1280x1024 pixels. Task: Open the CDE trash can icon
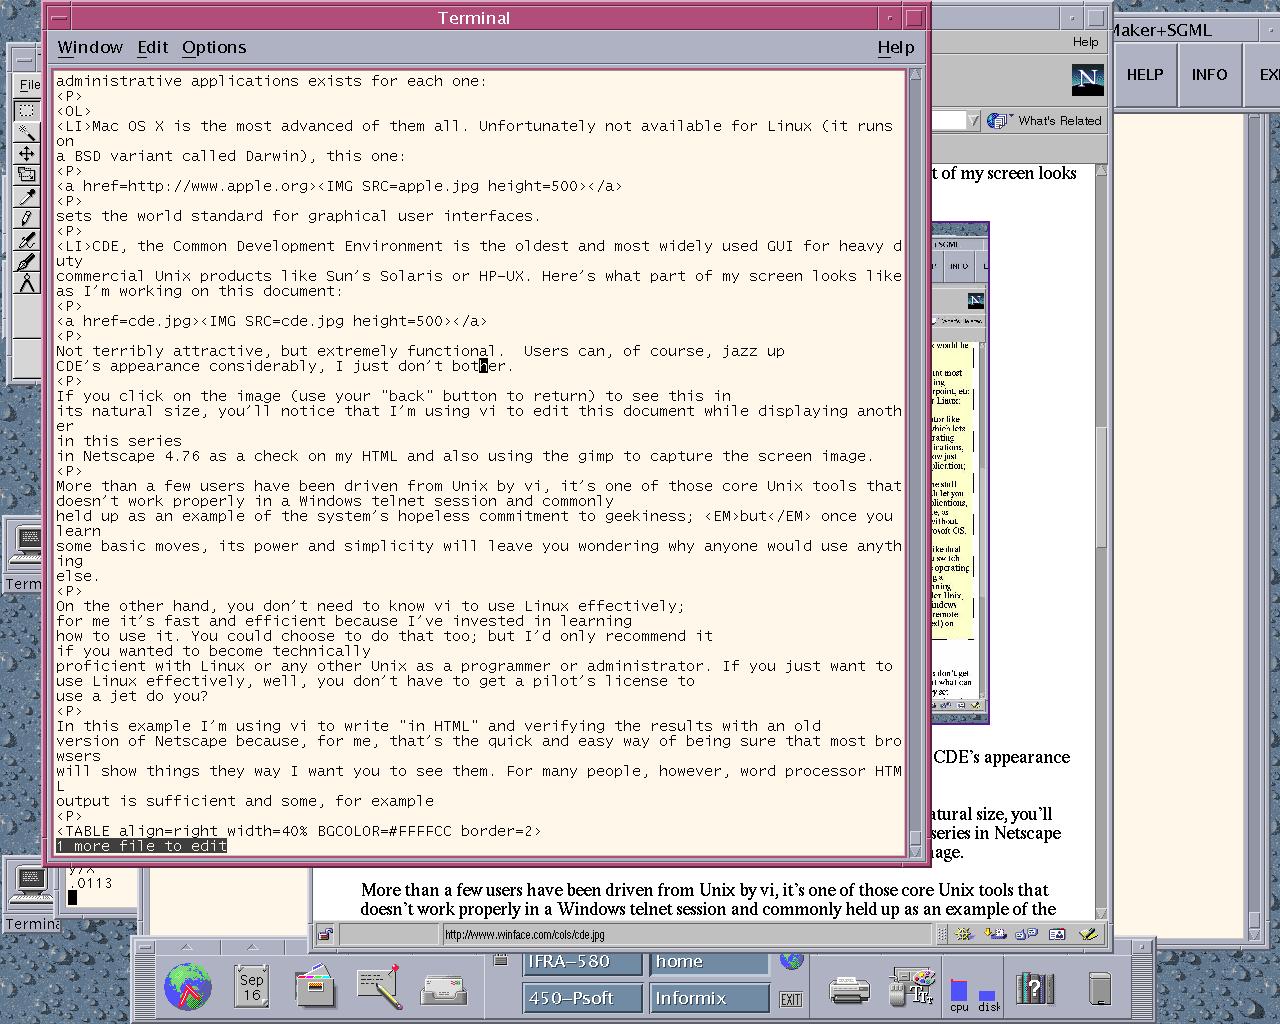pos(1100,988)
